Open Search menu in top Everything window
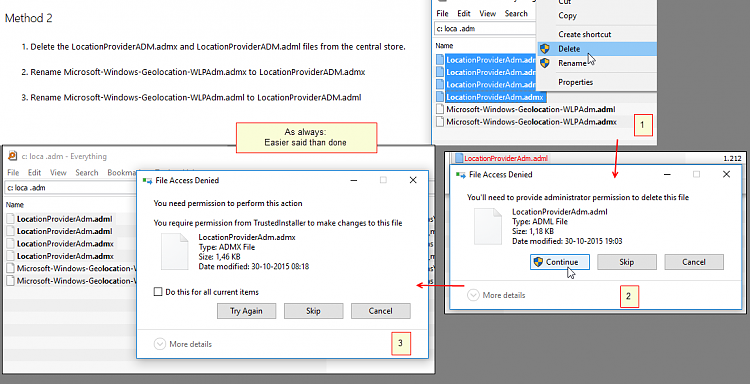The width and height of the screenshot is (750, 384). [x=516, y=13]
